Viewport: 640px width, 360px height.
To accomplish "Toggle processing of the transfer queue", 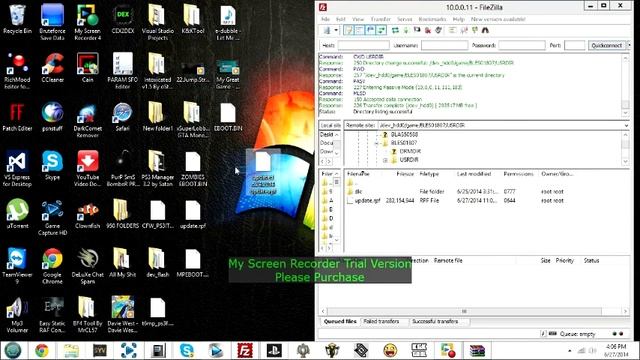I will tap(406, 31).
